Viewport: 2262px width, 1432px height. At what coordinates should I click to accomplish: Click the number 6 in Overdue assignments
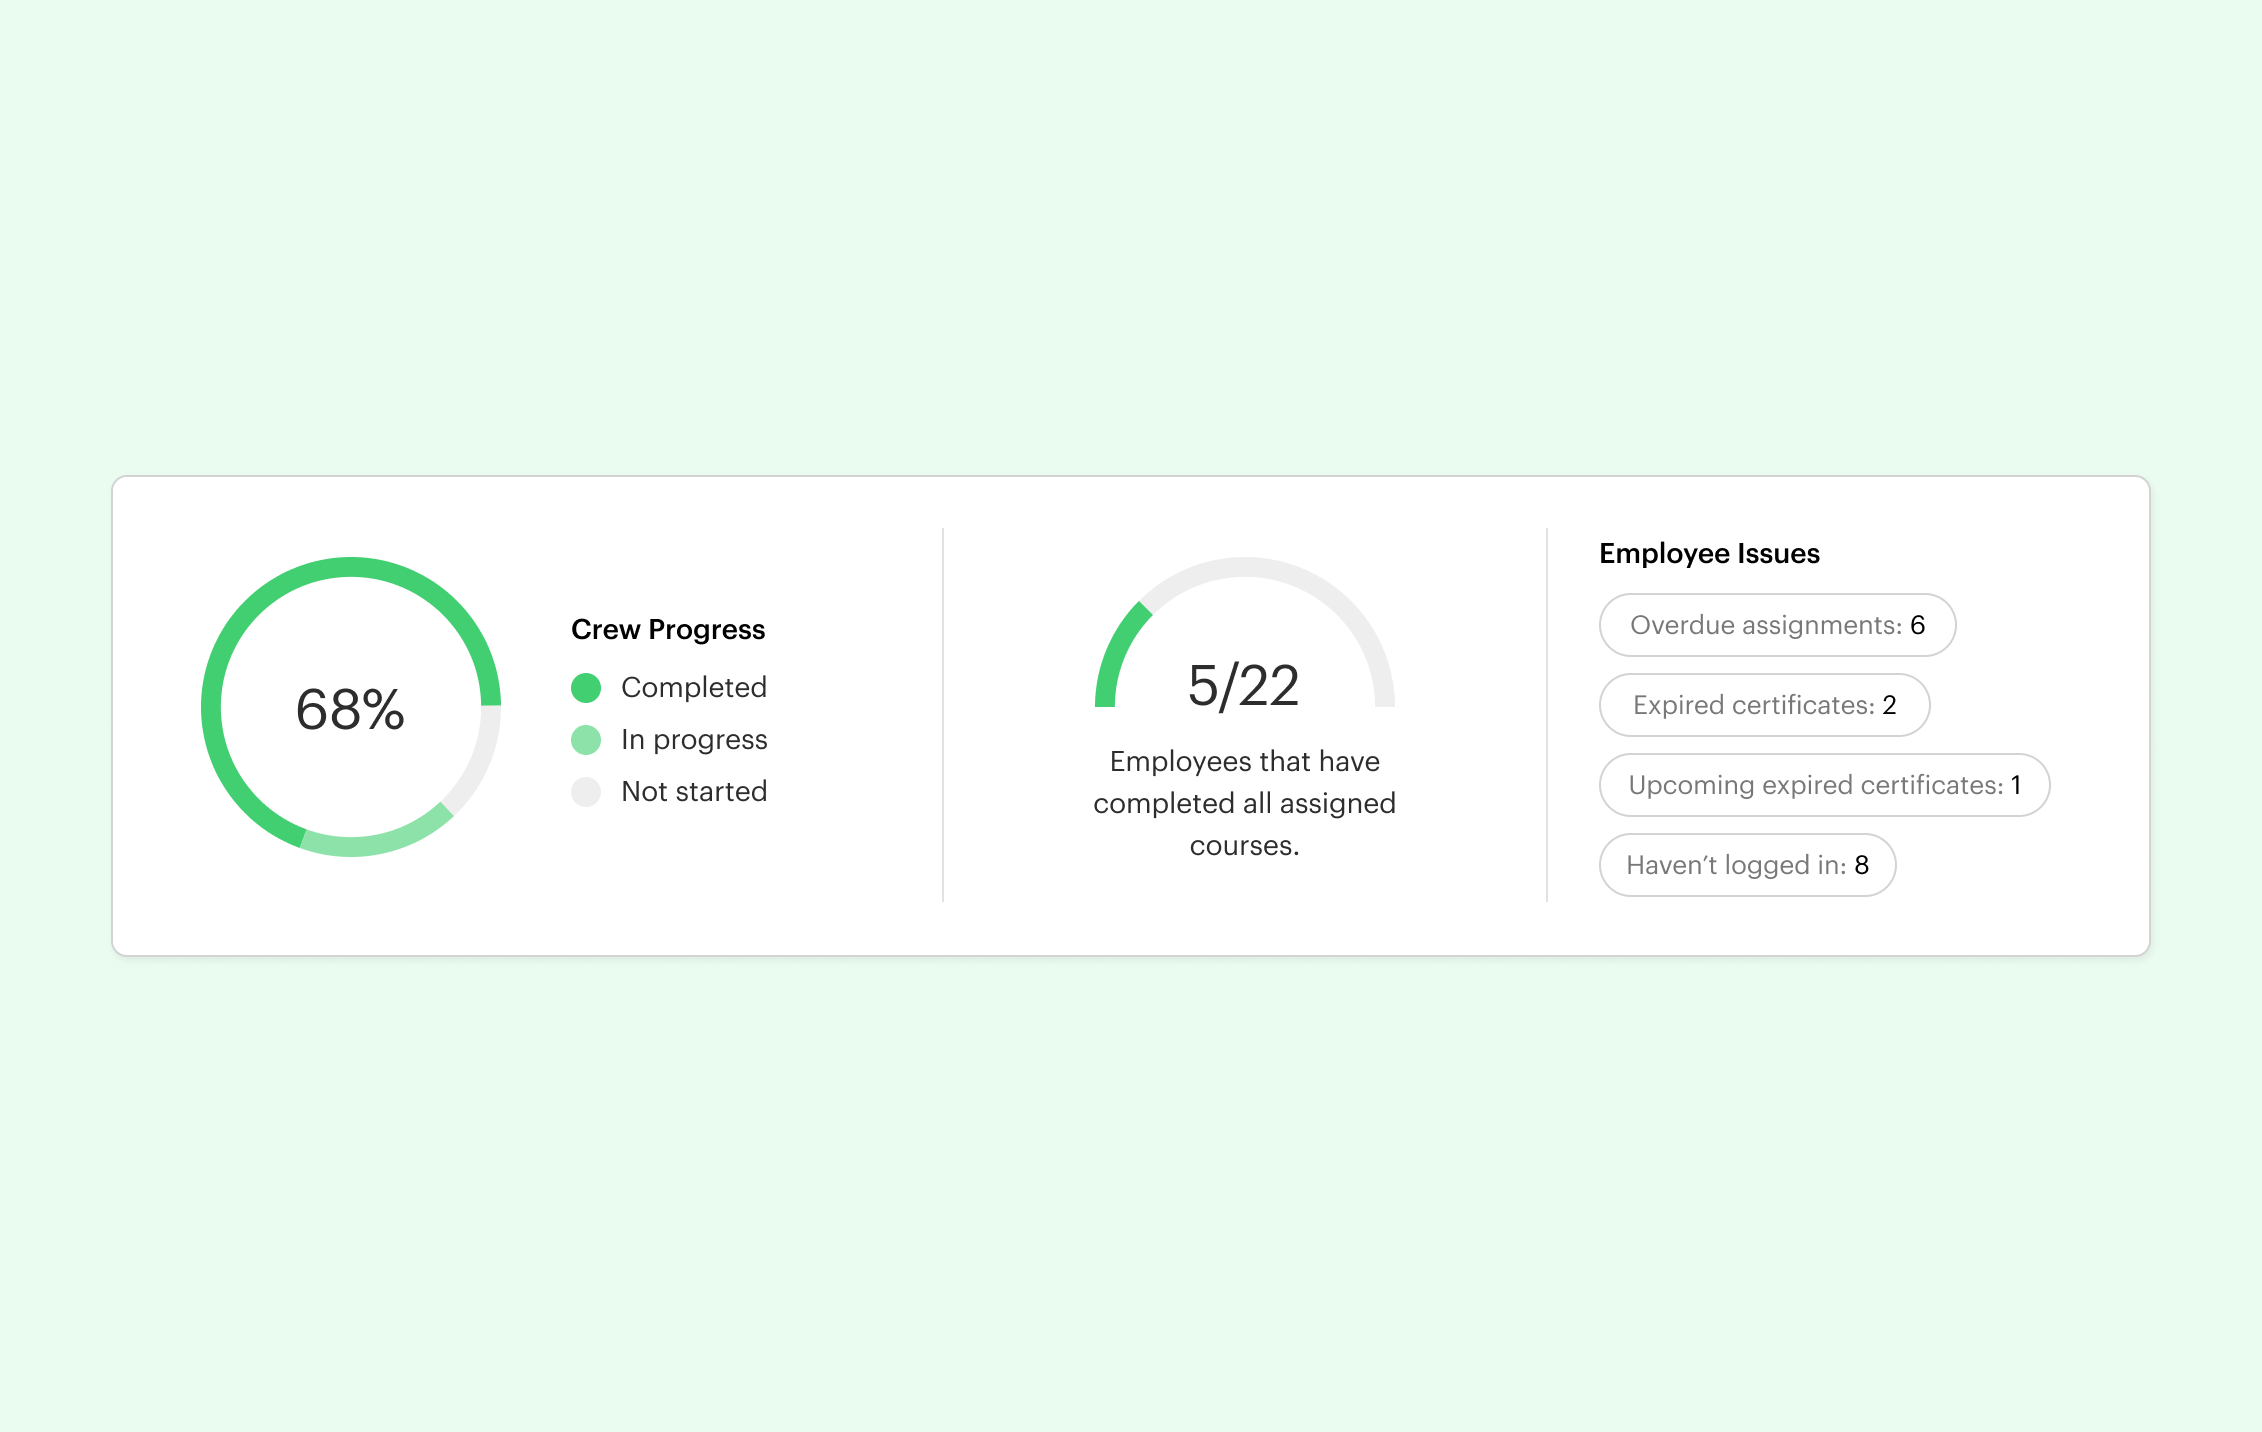coord(1917,625)
